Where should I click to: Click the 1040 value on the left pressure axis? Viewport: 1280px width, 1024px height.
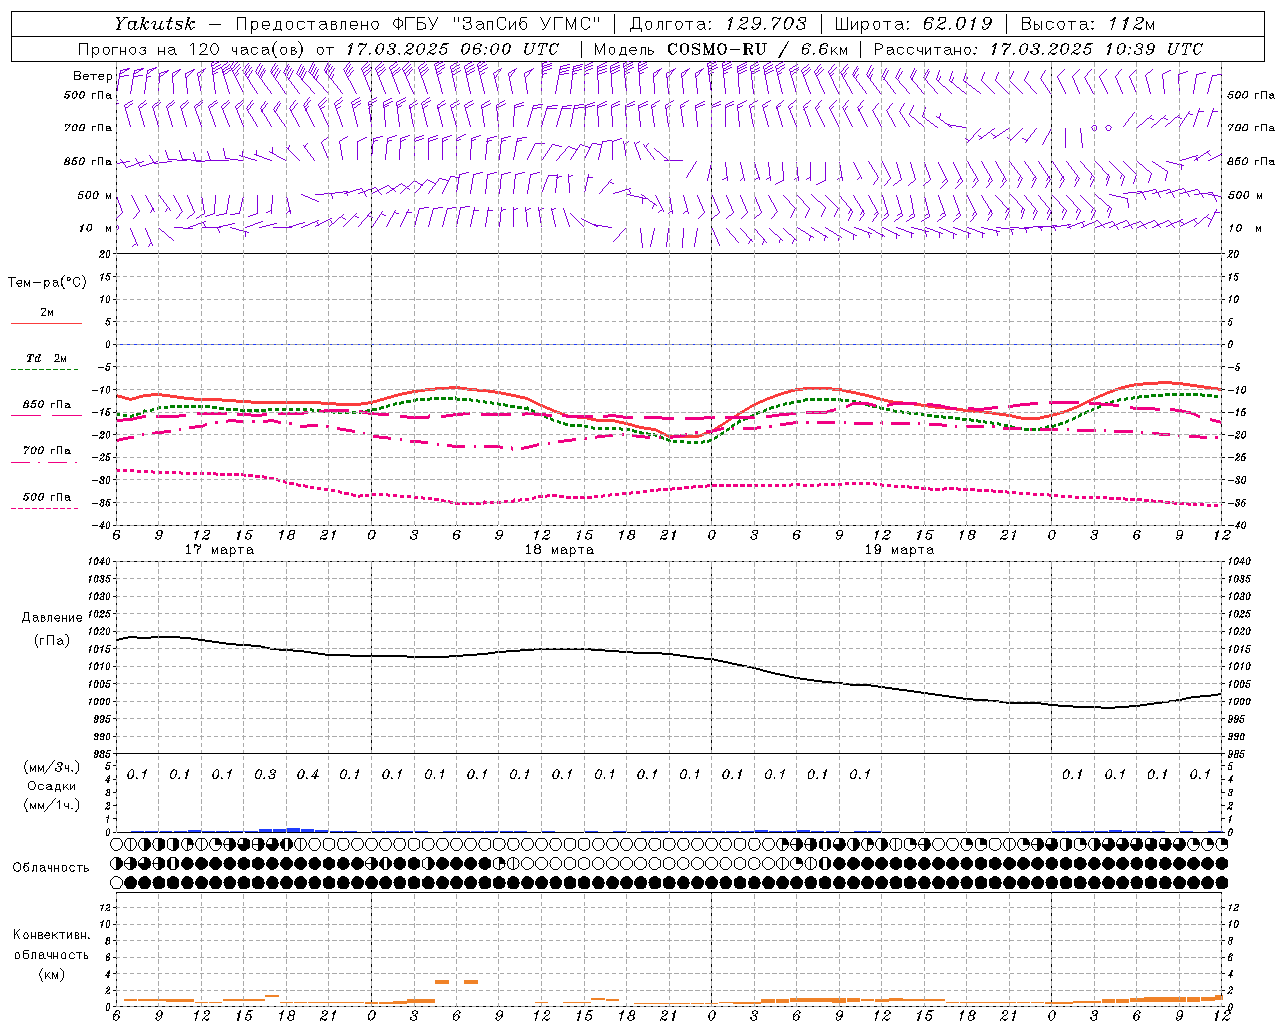pyautogui.click(x=100, y=561)
